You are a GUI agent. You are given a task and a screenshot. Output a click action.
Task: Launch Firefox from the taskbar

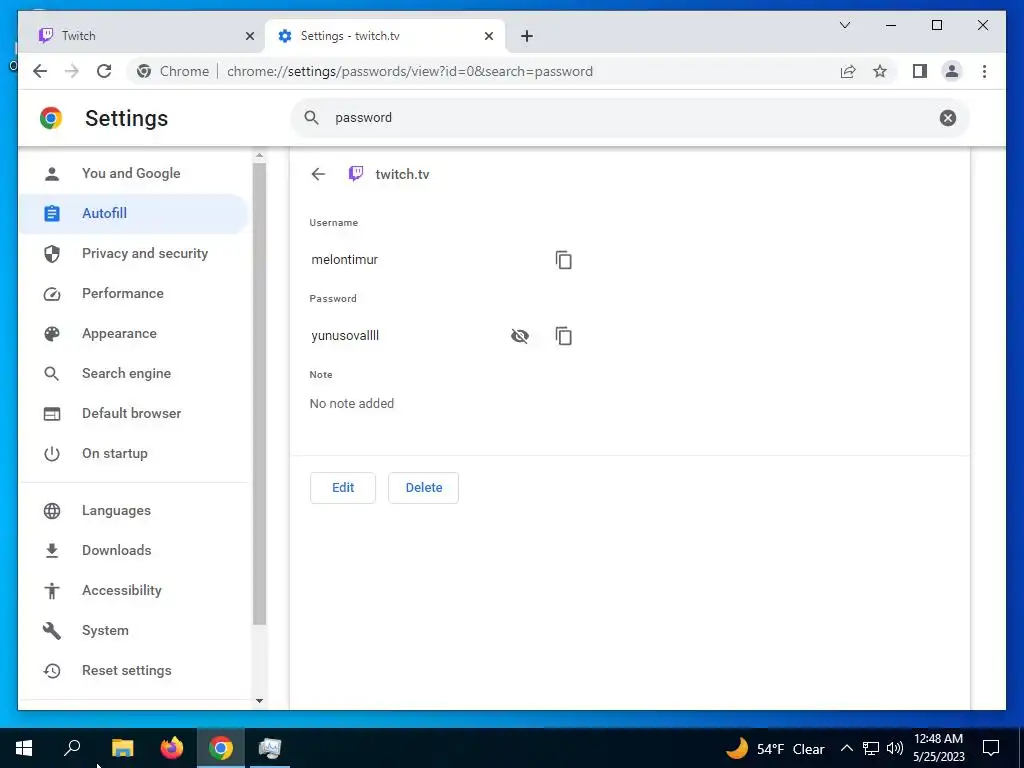172,748
